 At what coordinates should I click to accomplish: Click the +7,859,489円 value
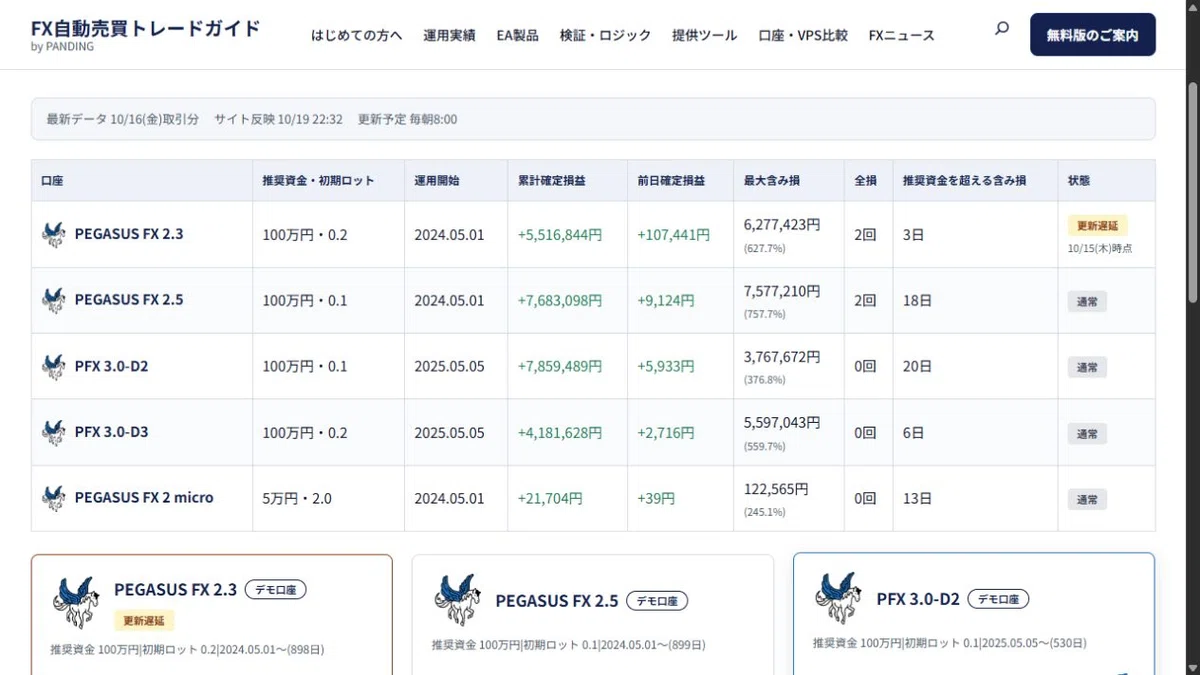point(560,367)
